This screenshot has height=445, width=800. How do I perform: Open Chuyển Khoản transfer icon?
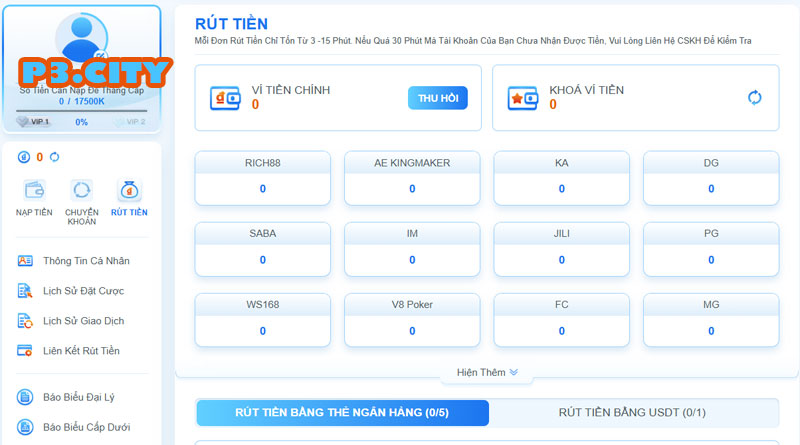(x=82, y=190)
